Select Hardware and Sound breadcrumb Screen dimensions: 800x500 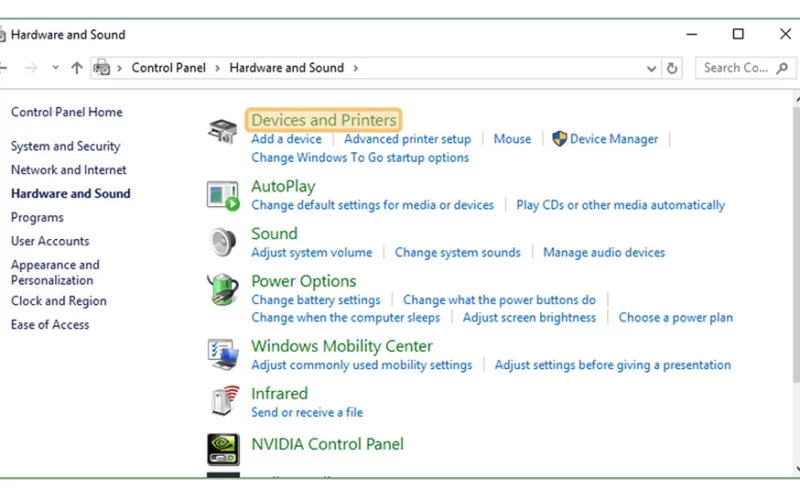coord(286,68)
